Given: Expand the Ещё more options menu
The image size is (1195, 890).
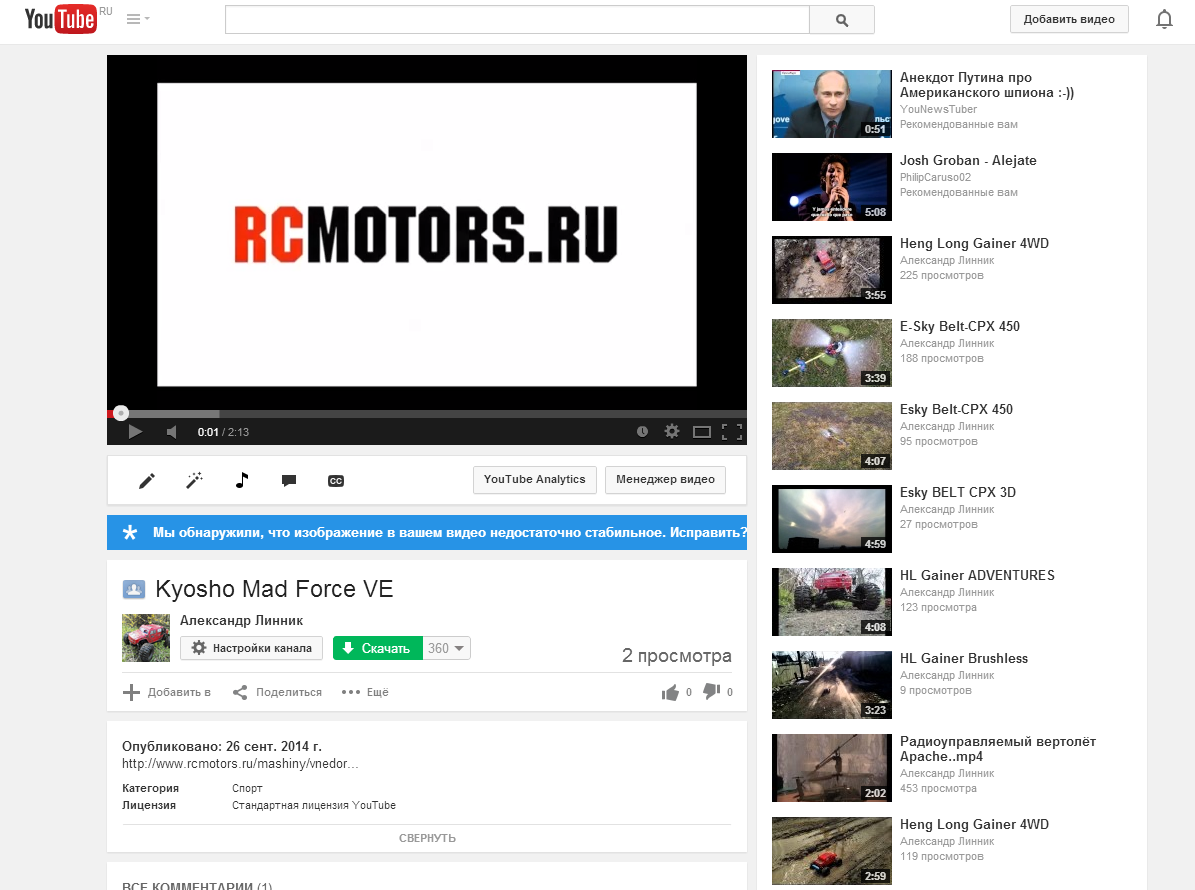Looking at the screenshot, I should pos(365,693).
